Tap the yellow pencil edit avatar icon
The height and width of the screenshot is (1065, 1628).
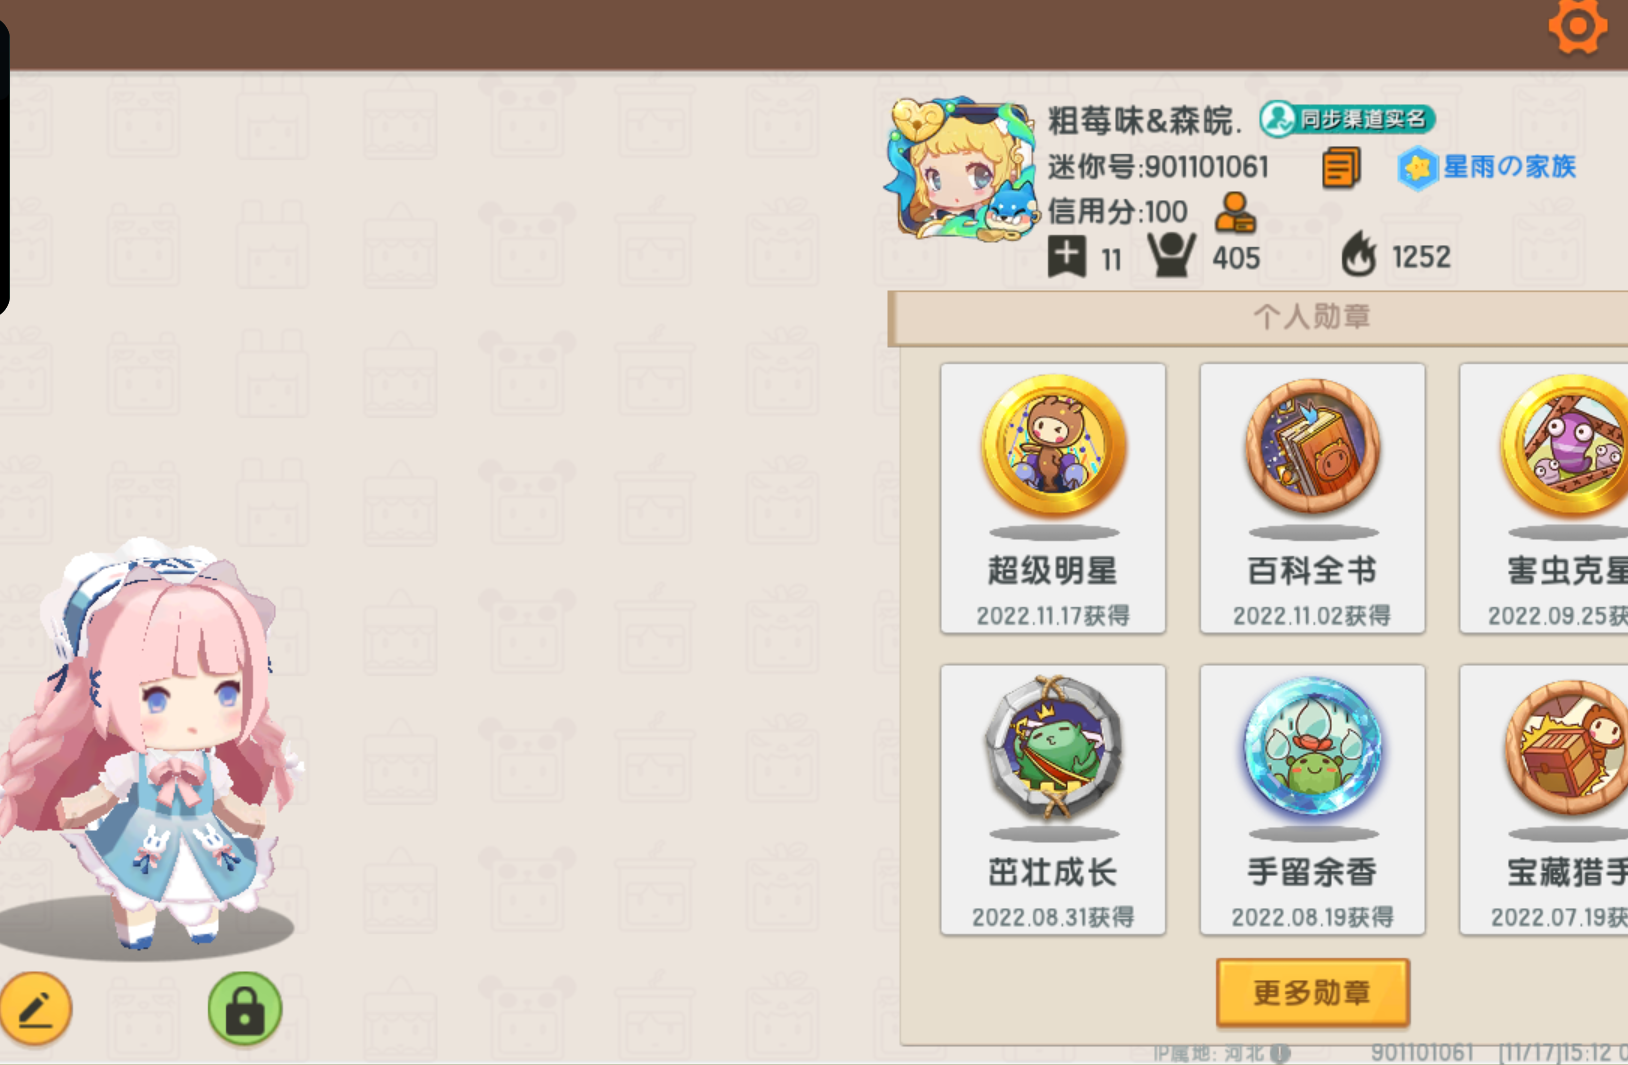[x=36, y=1008]
